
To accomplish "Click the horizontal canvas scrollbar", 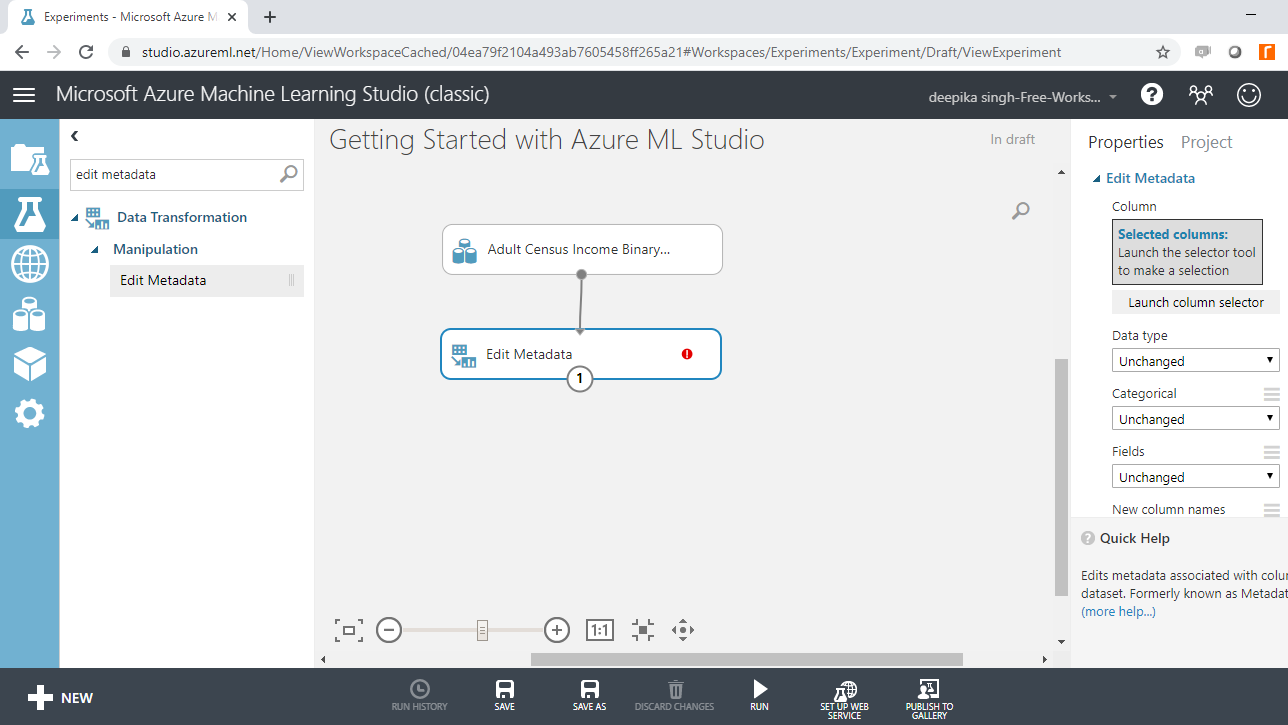I will tap(746, 659).
